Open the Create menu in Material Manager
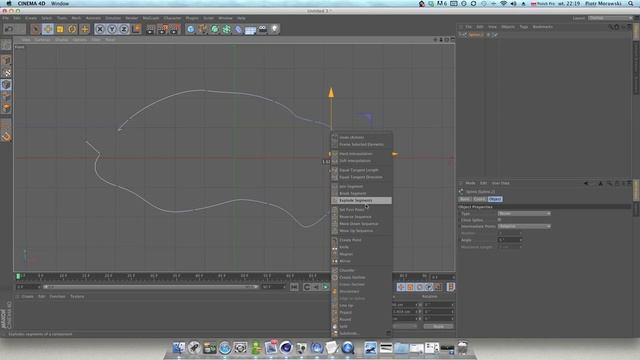The width and height of the screenshot is (640, 360). [x=28, y=297]
